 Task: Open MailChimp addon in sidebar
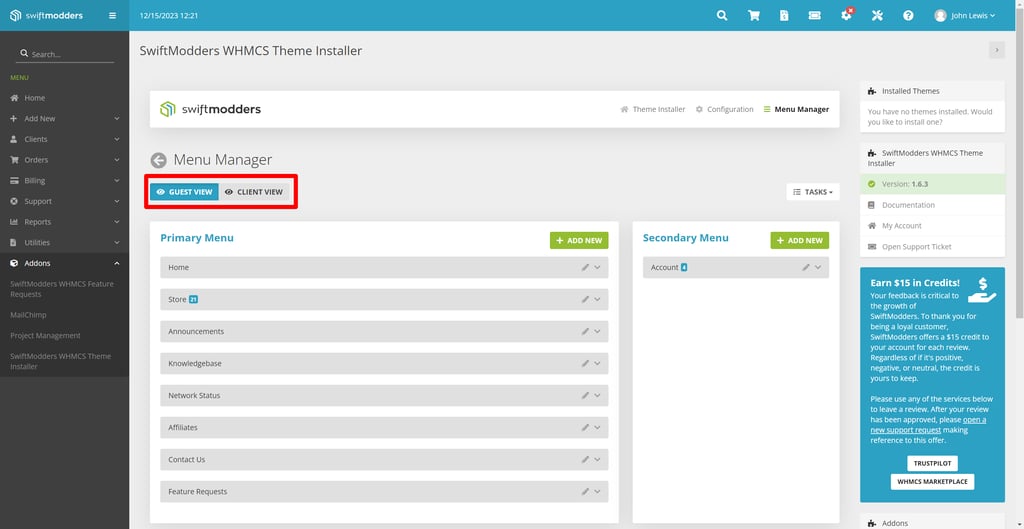28,315
